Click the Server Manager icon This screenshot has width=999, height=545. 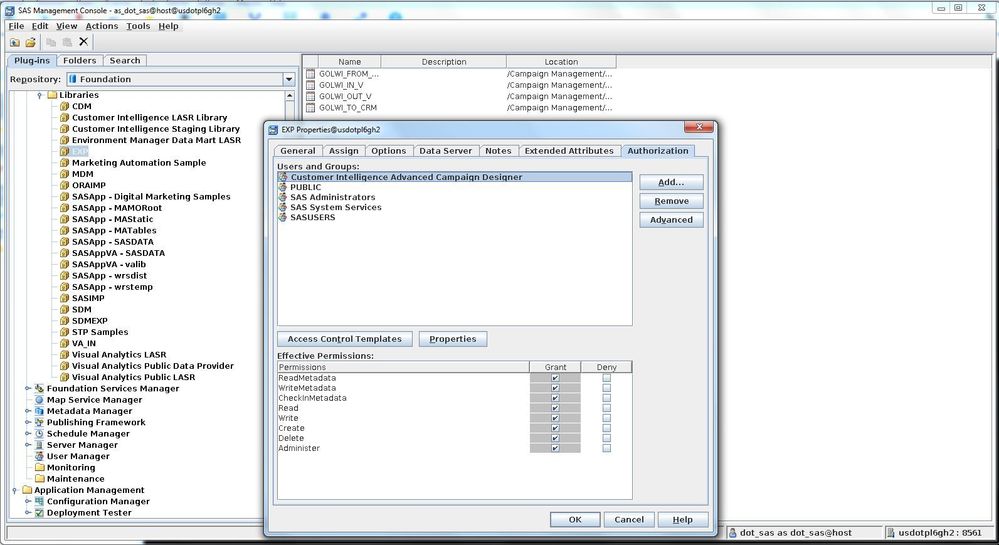(x=40, y=445)
